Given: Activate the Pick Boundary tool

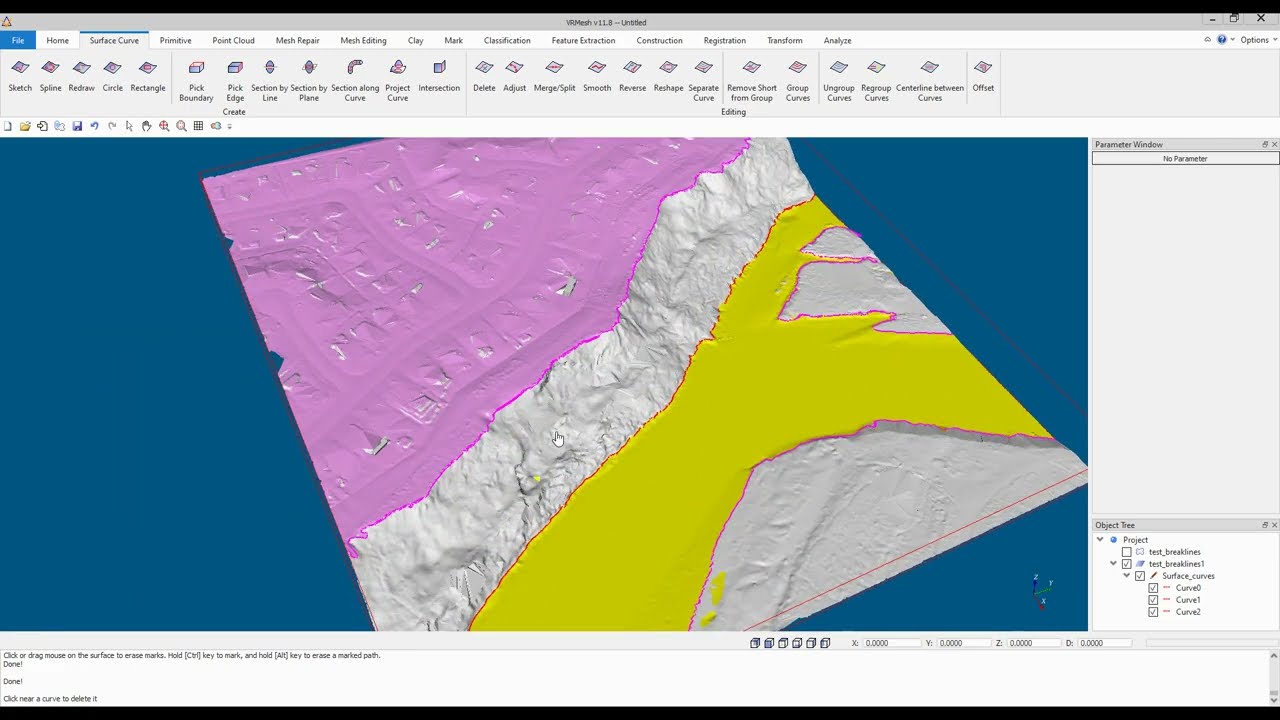Looking at the screenshot, I should 196,80.
